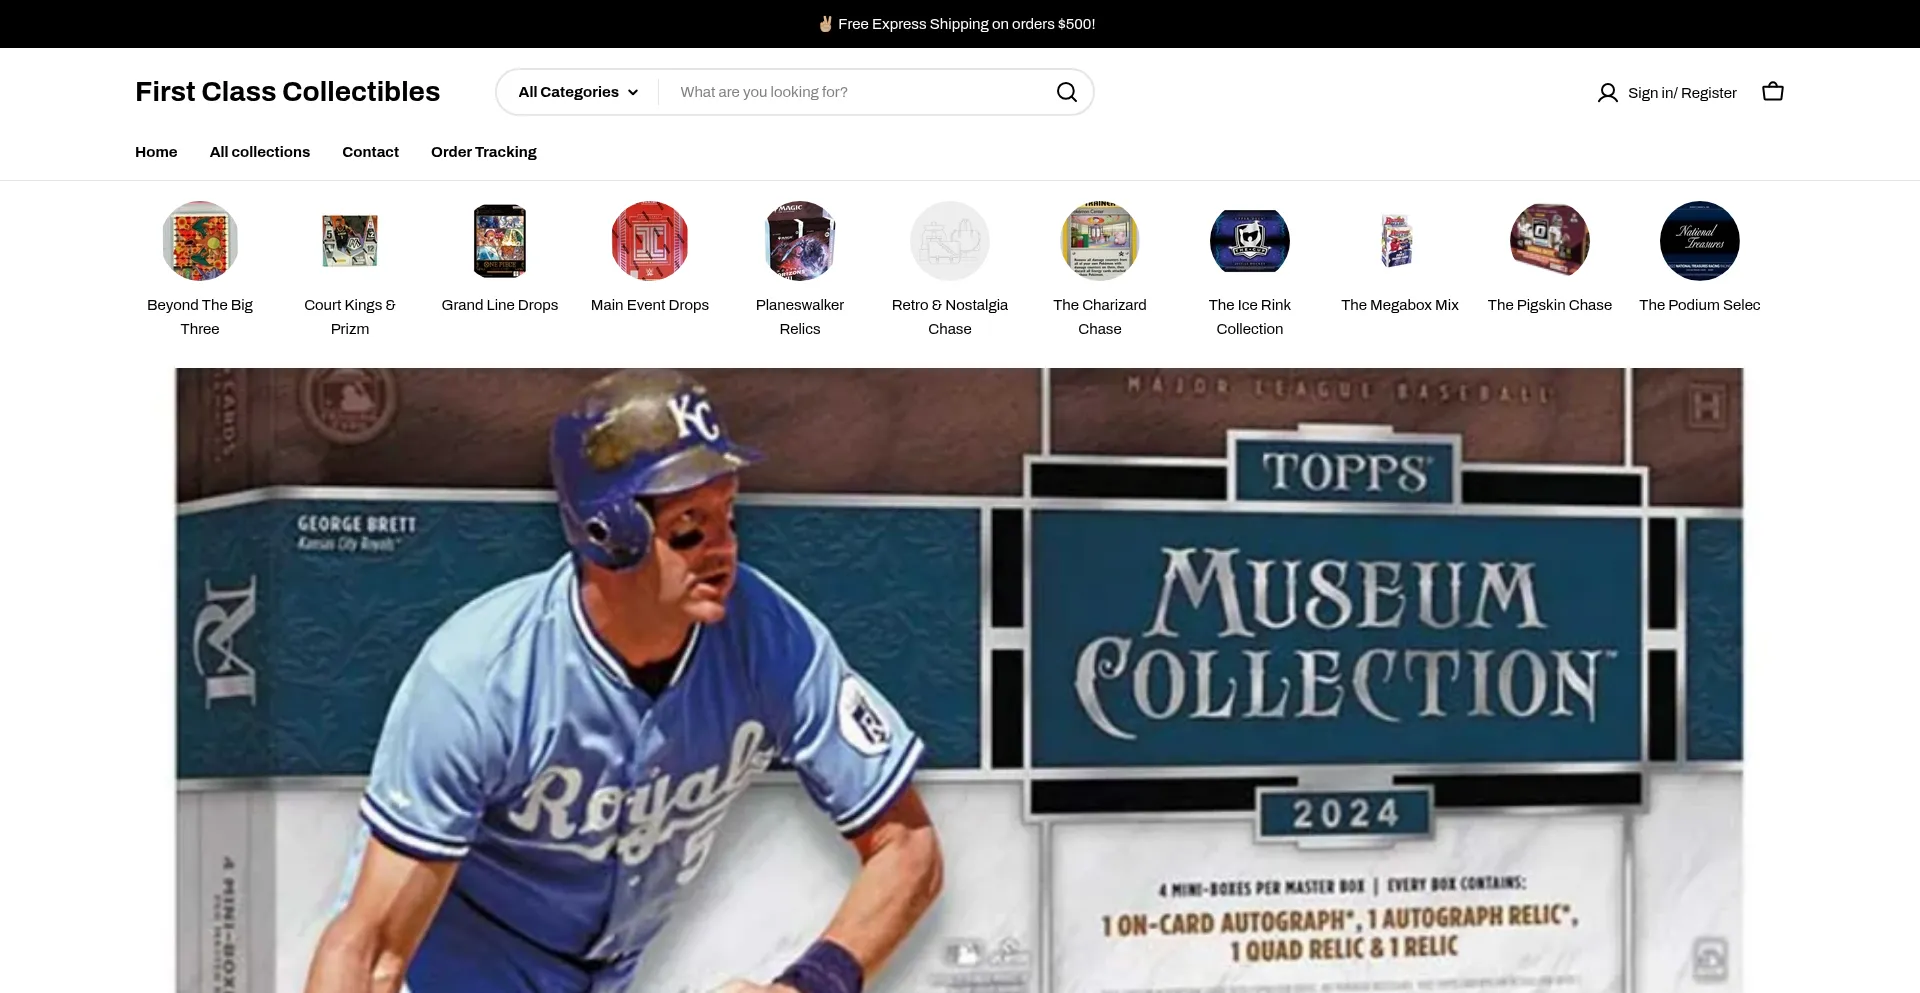The height and width of the screenshot is (993, 1920).
Task: Open Court Kings & Prizm collection image
Action: click(350, 241)
